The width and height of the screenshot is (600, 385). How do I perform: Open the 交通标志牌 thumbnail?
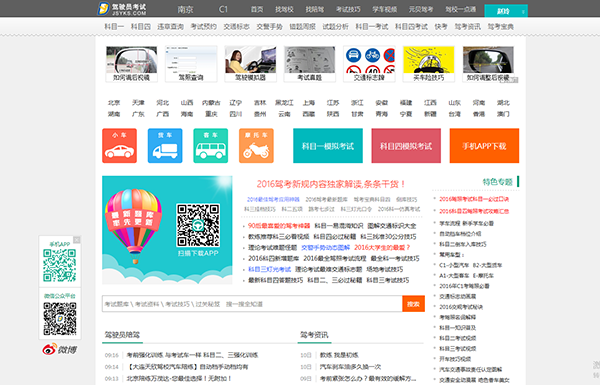(x=369, y=64)
